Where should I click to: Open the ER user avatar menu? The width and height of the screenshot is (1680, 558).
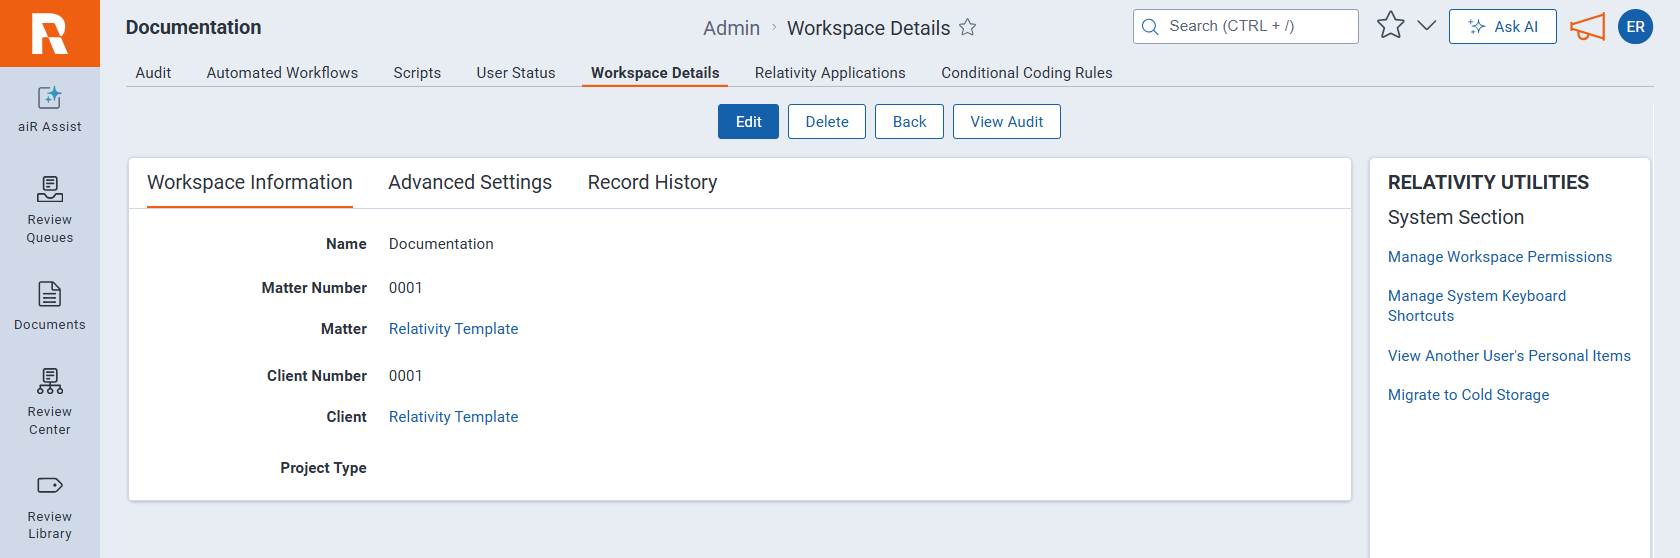[1636, 27]
